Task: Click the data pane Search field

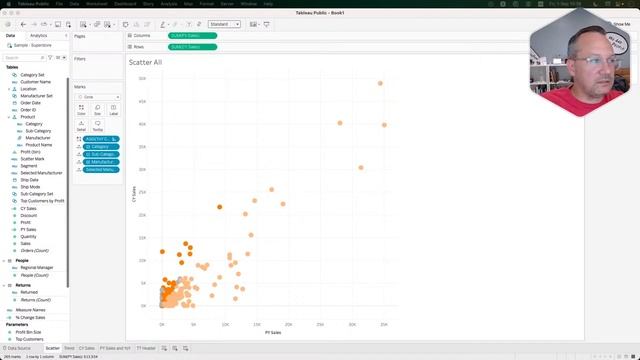Action: 24,58
